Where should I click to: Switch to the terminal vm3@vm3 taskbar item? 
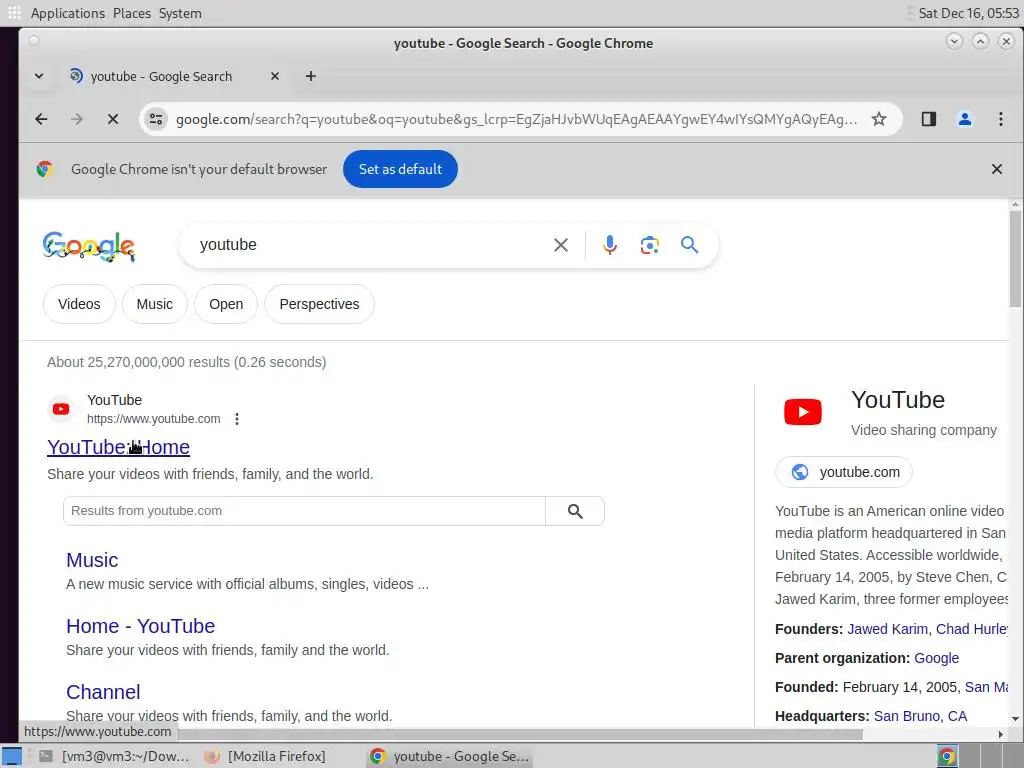point(114,756)
